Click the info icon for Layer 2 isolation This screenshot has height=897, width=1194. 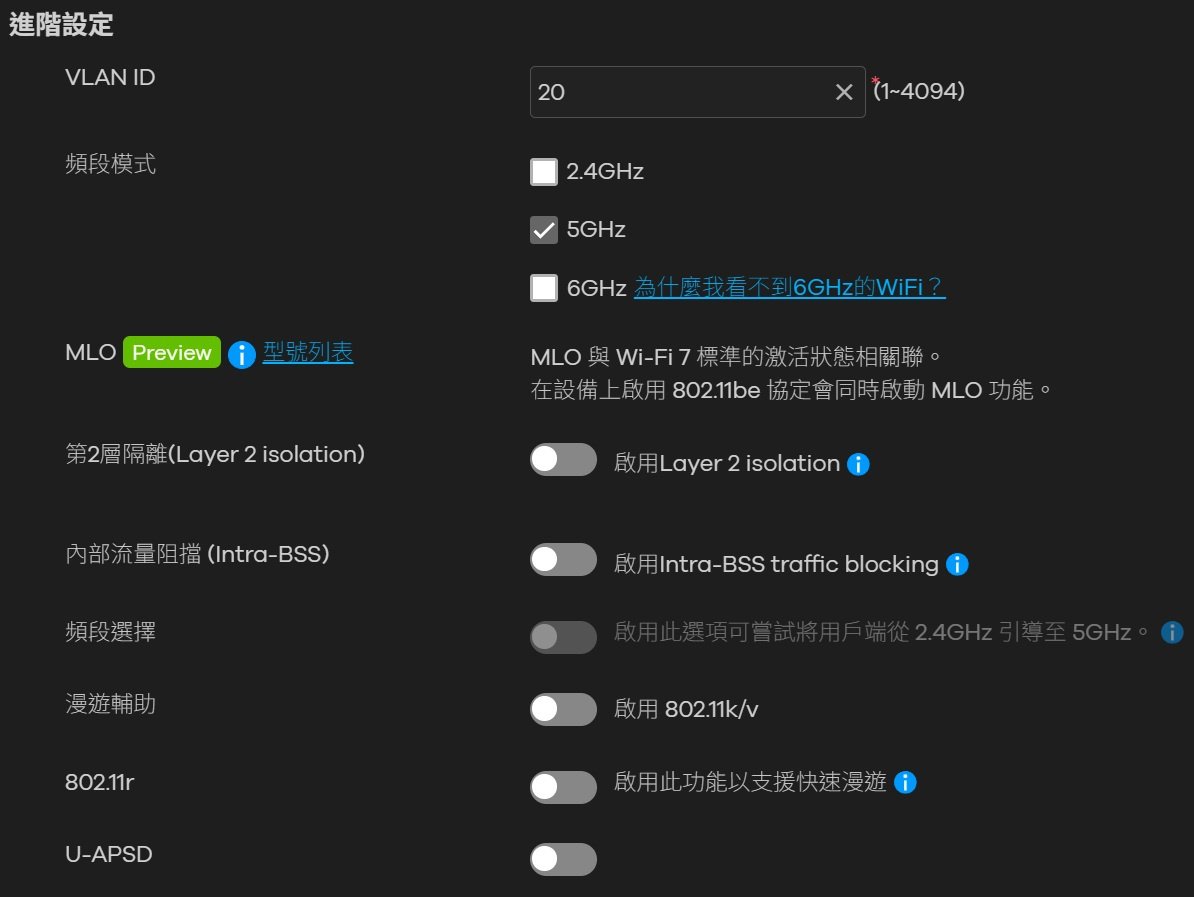[858, 463]
